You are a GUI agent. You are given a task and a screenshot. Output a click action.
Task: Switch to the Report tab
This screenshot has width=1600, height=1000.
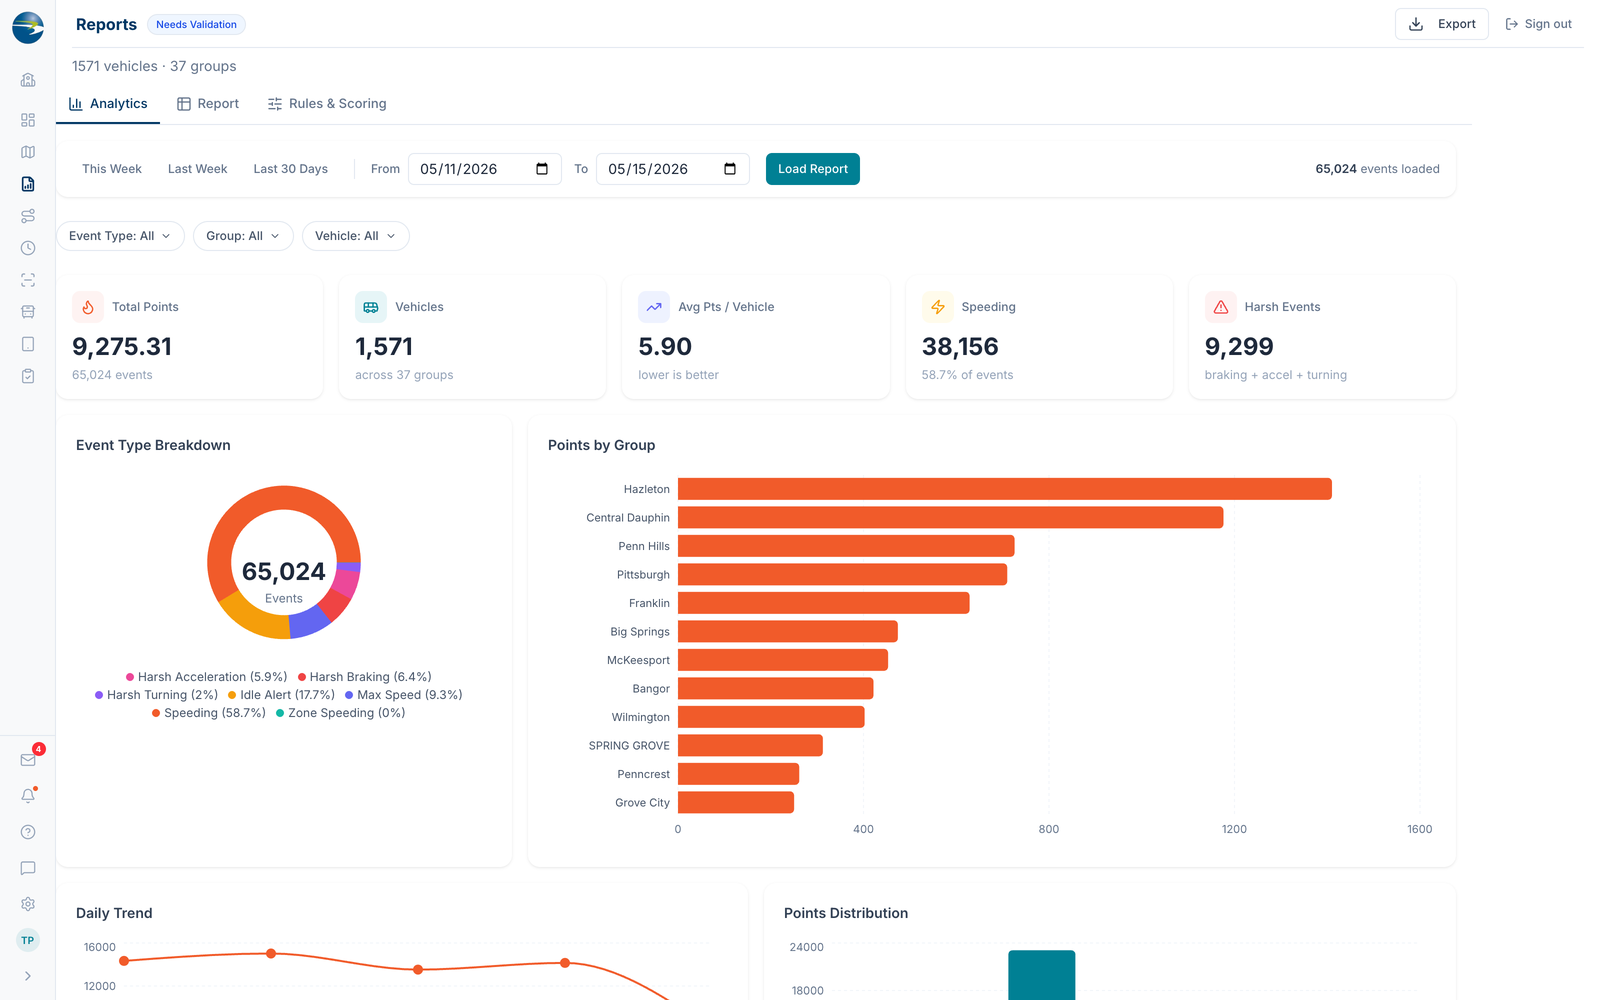[208, 104]
